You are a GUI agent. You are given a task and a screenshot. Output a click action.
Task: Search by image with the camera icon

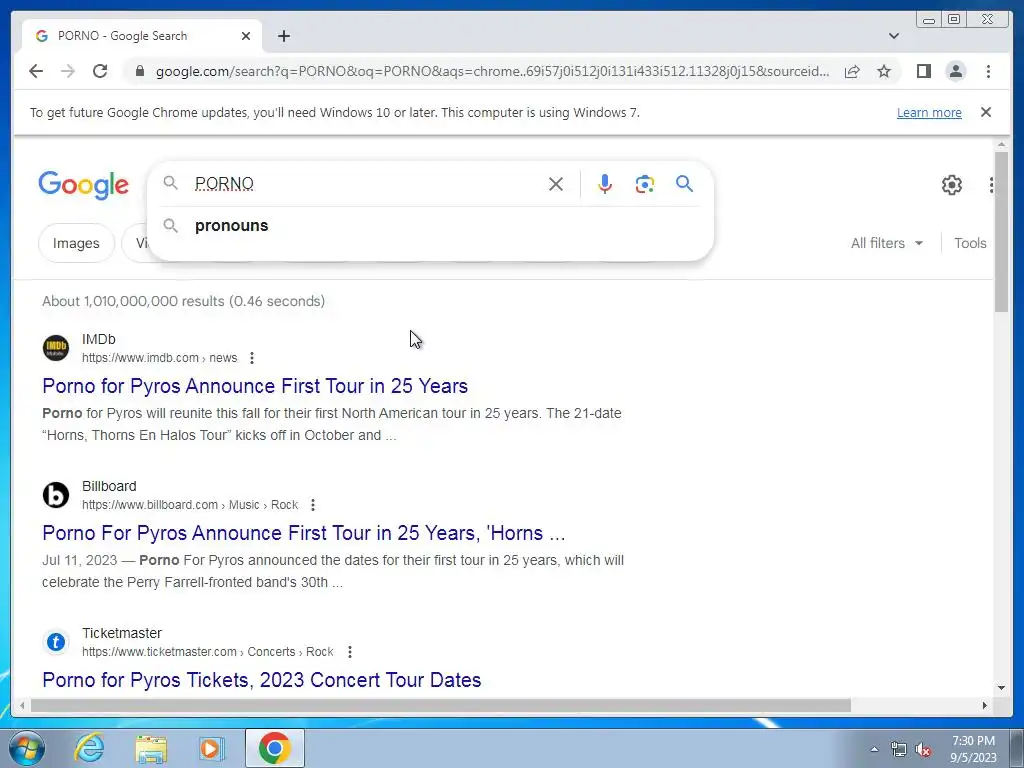click(645, 184)
